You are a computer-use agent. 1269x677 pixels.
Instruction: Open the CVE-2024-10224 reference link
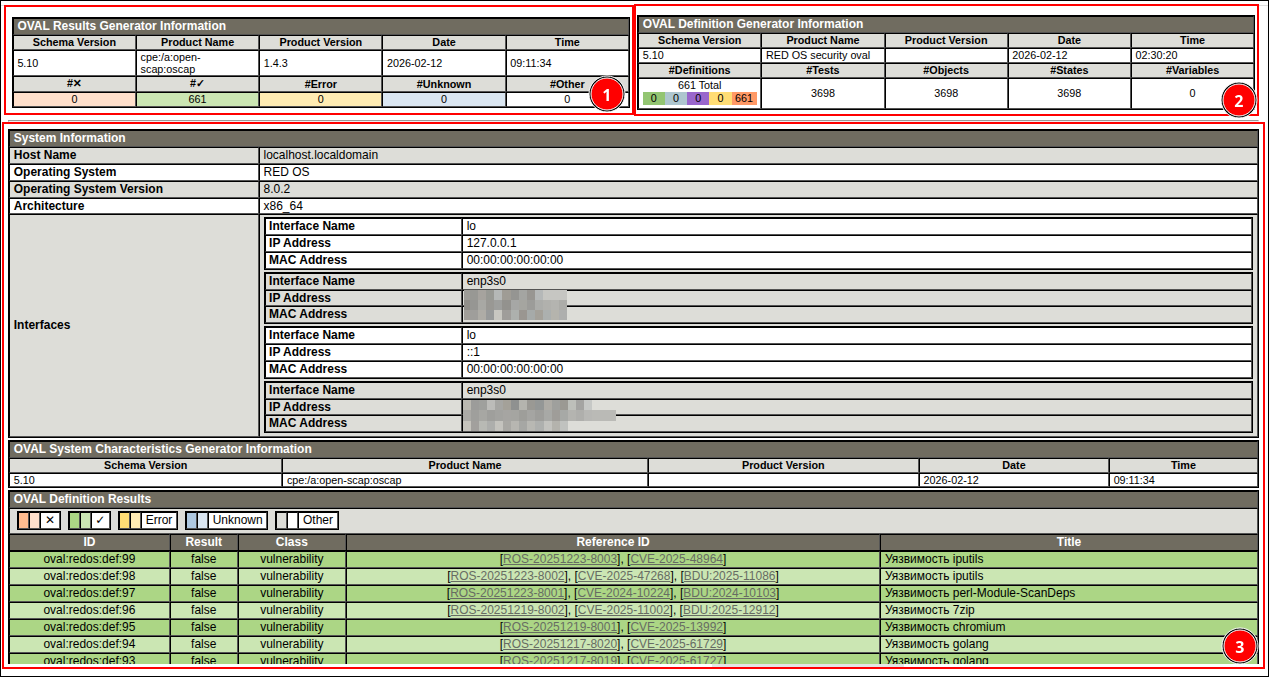[624, 593]
